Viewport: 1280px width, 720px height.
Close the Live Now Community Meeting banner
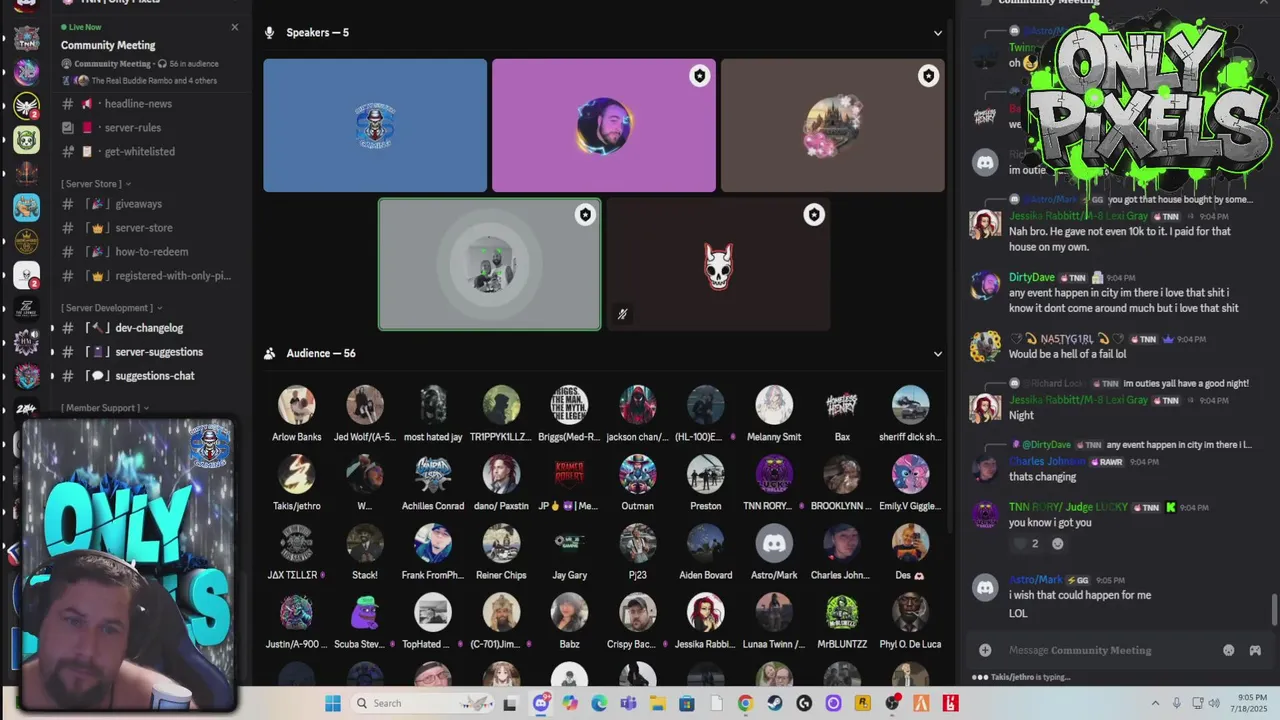(x=235, y=27)
